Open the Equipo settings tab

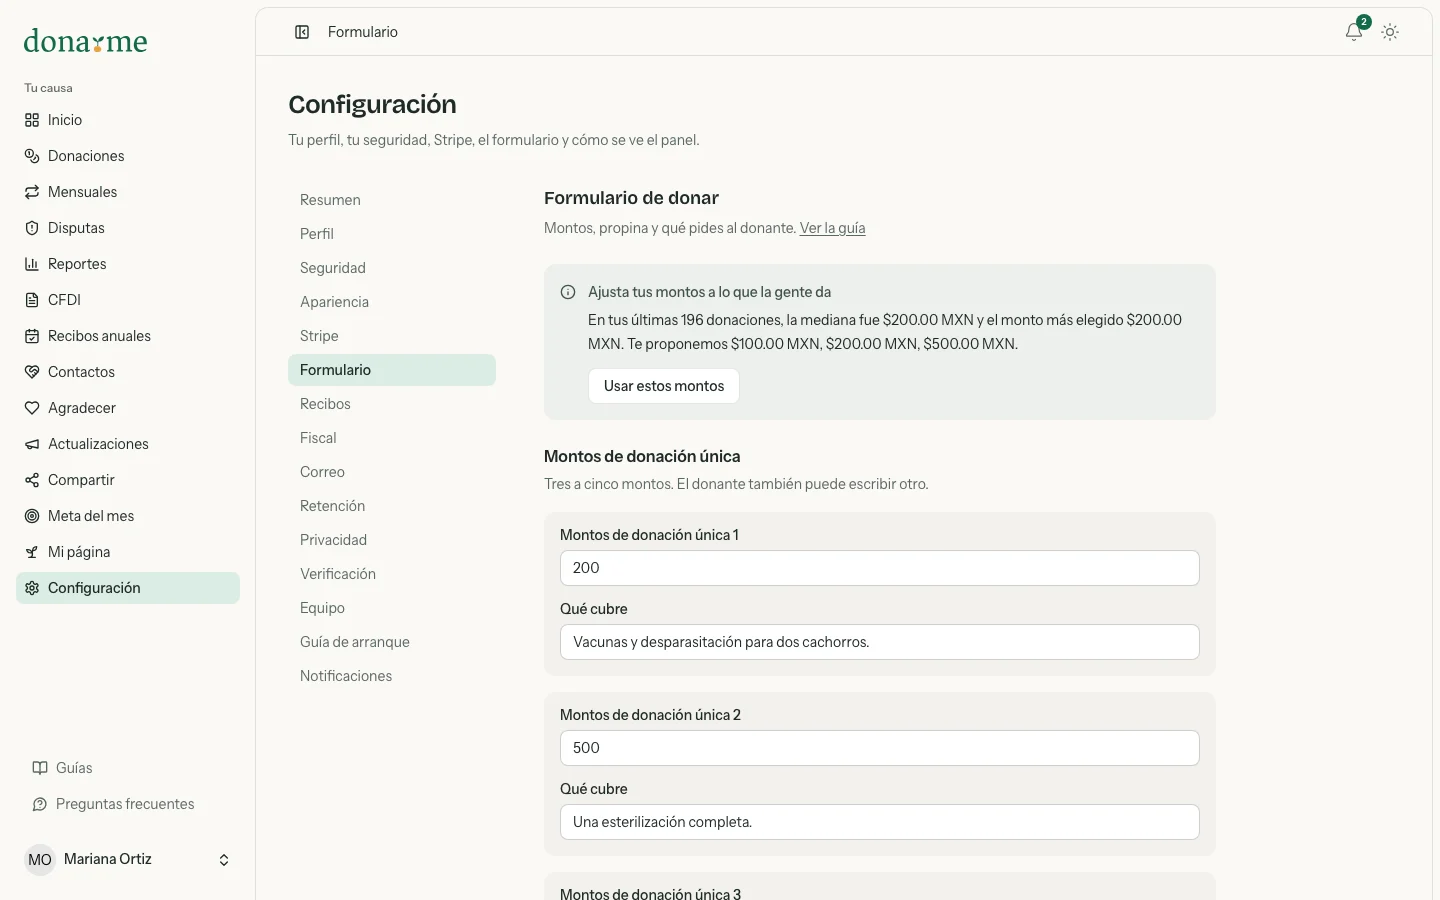[x=392, y=608]
